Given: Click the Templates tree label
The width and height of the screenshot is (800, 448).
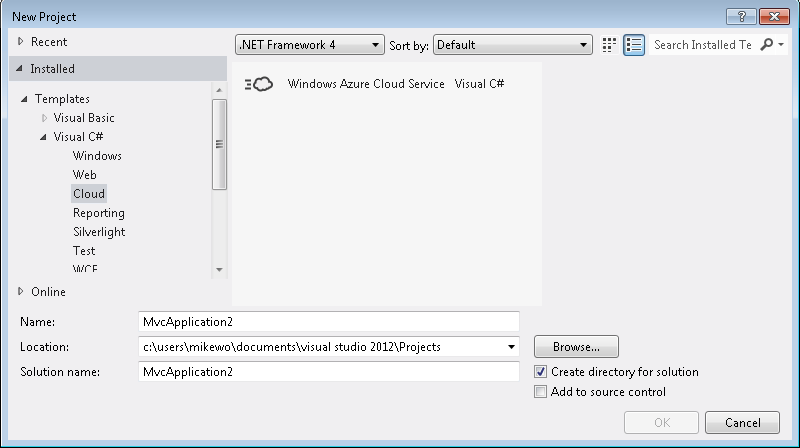Looking at the screenshot, I should coord(62,99).
